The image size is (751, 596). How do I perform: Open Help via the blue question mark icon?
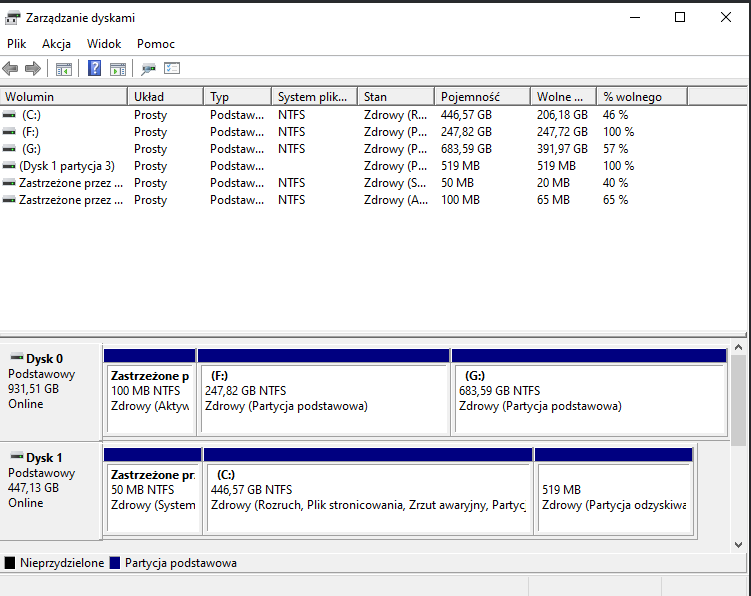[95, 69]
